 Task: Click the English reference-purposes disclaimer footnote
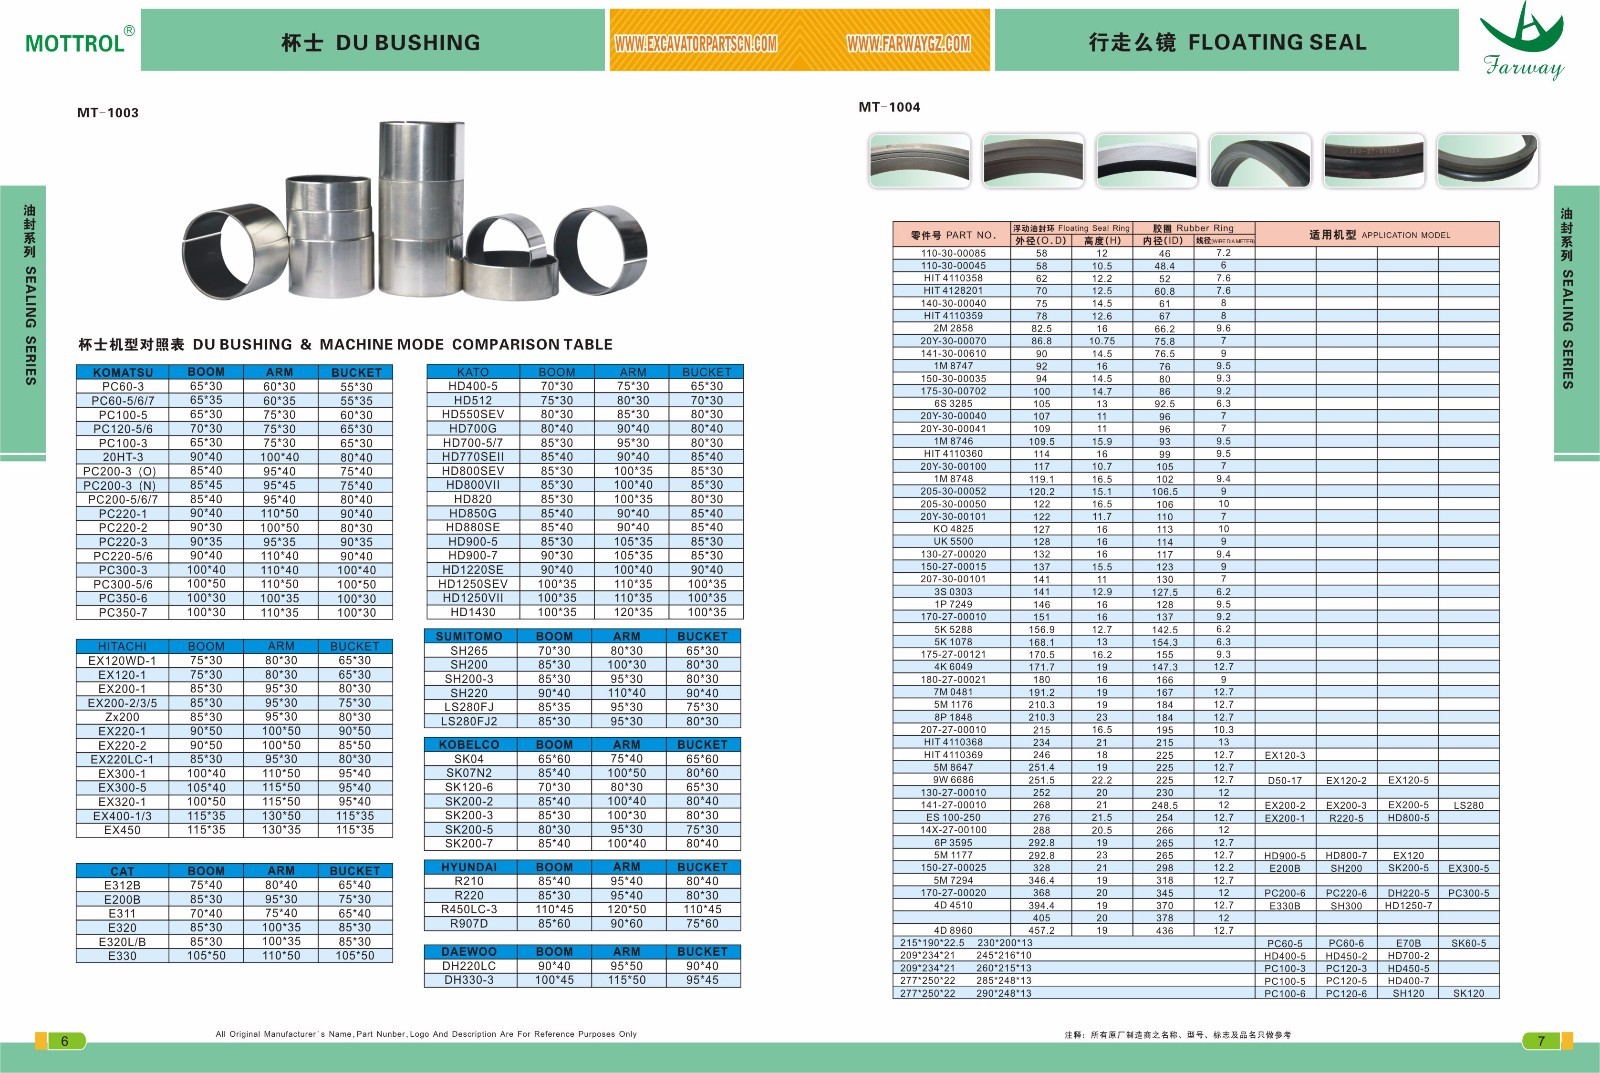426,1034
